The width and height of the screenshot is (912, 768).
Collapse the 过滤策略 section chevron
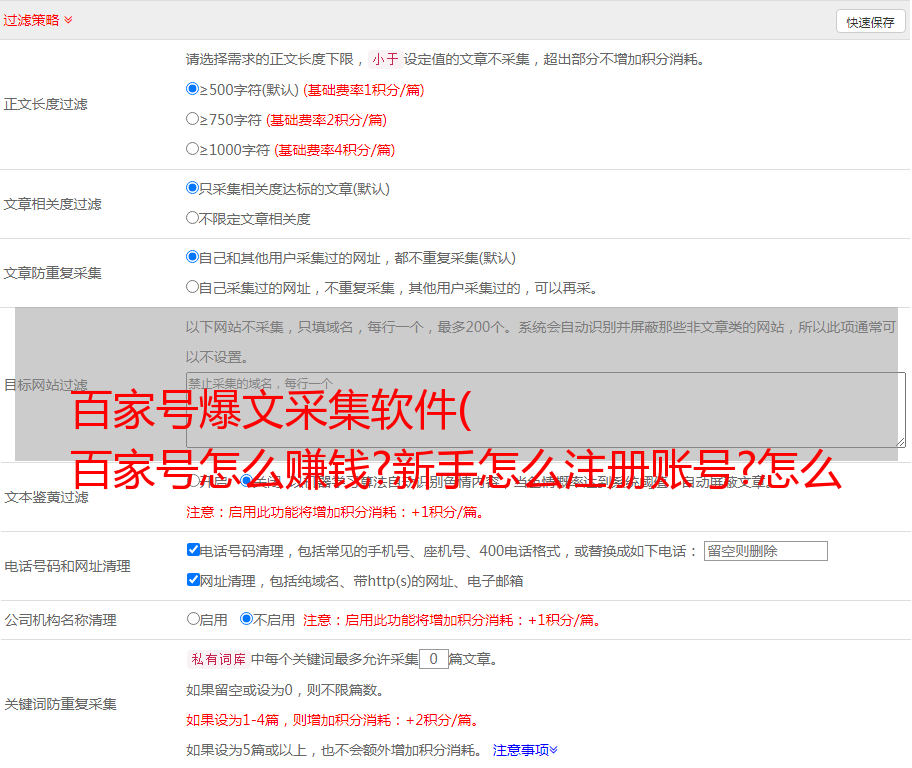68,20
